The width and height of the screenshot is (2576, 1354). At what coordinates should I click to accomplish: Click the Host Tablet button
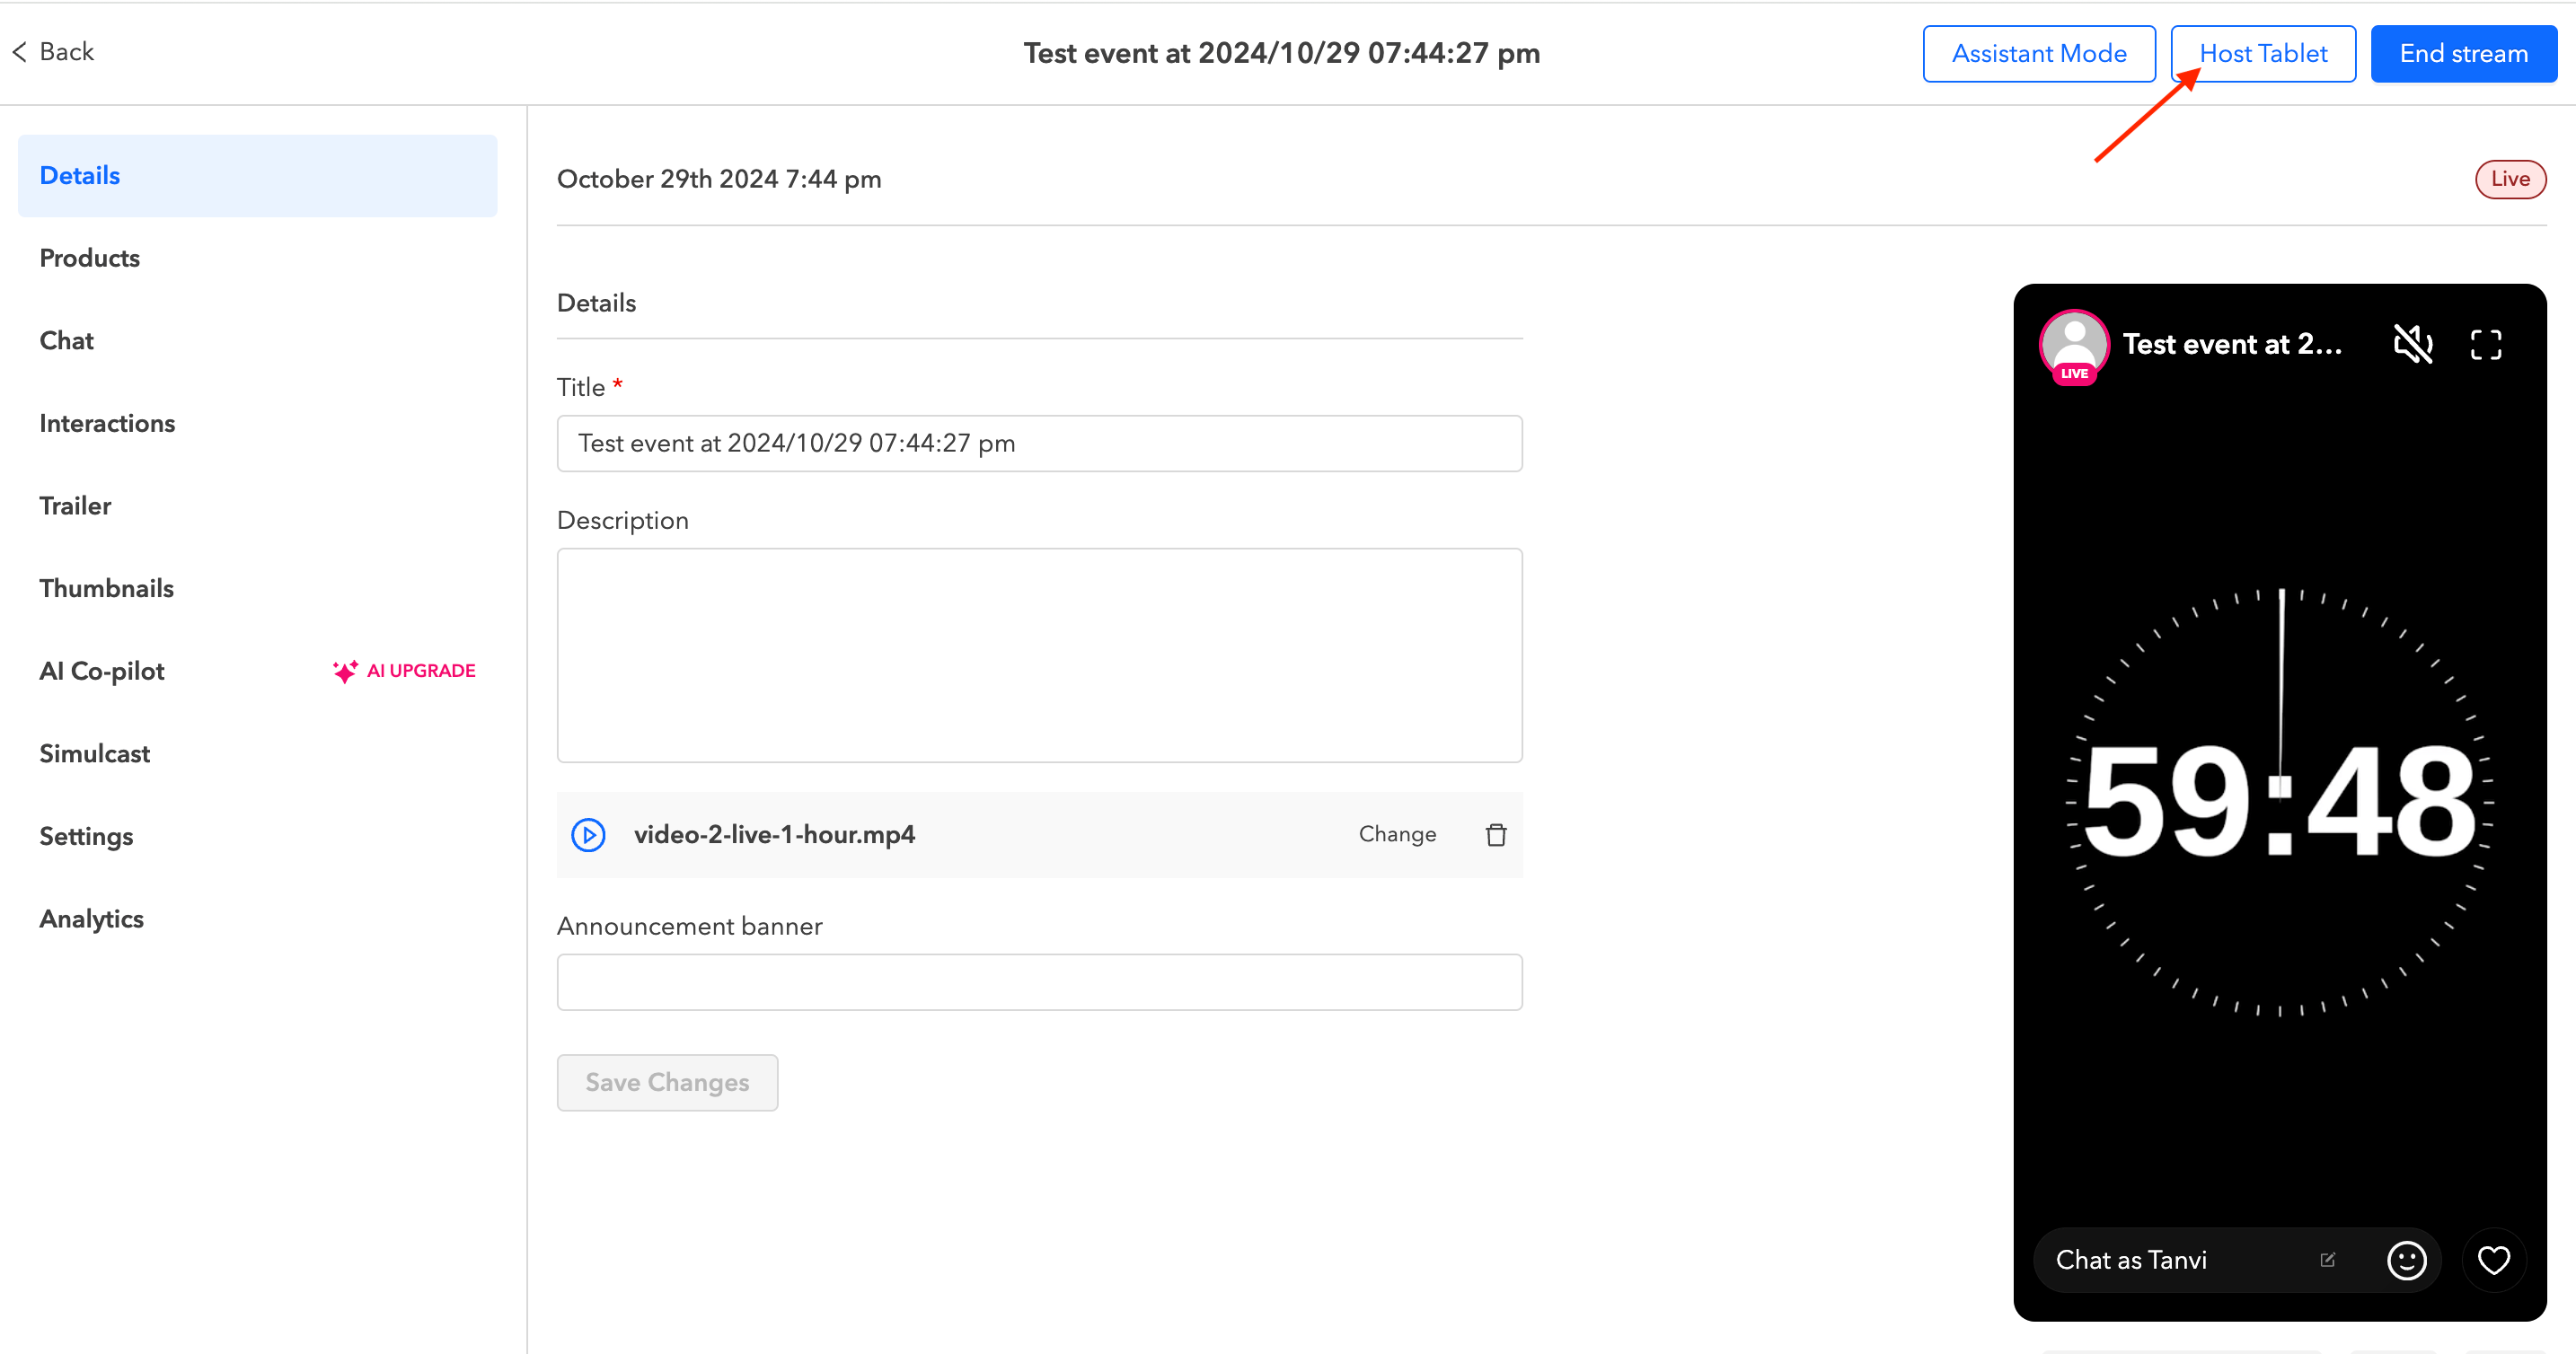point(2263,53)
